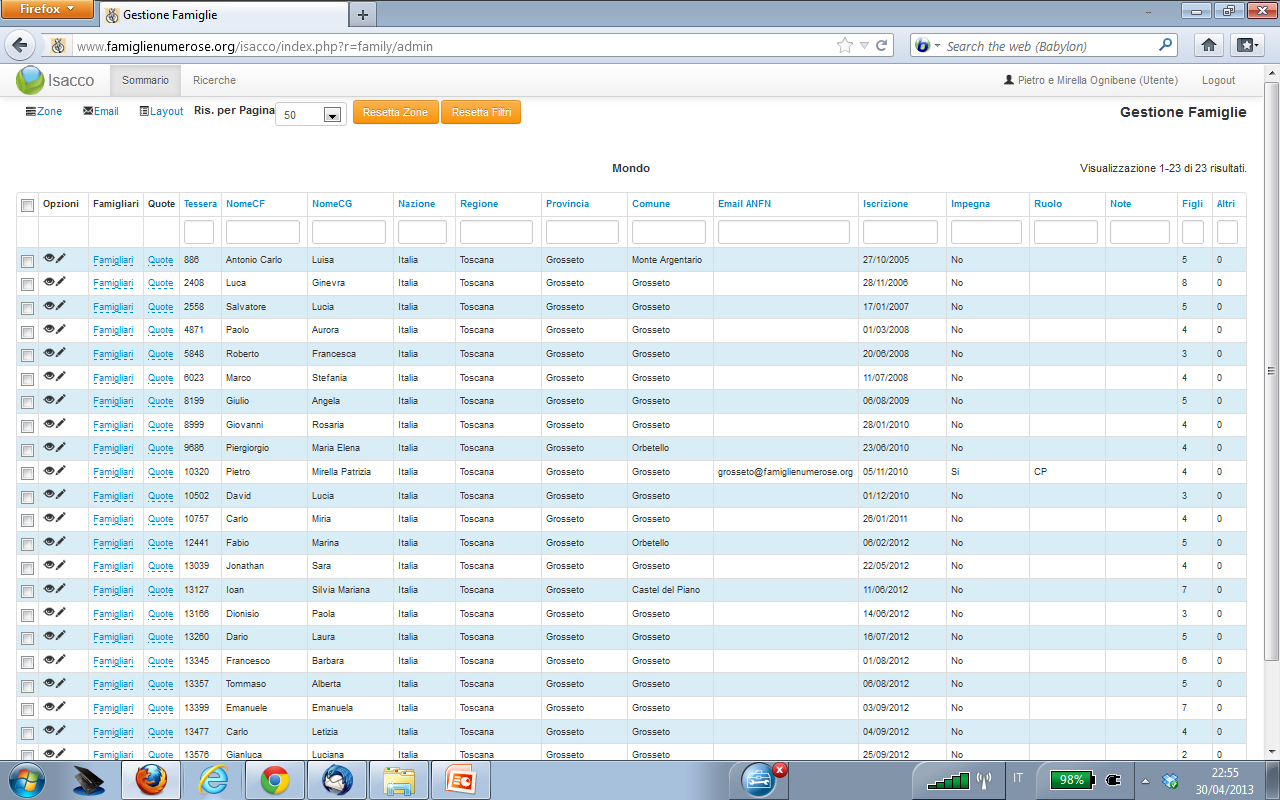Click the Resetta Zone button
This screenshot has height=800, width=1280.
point(395,113)
